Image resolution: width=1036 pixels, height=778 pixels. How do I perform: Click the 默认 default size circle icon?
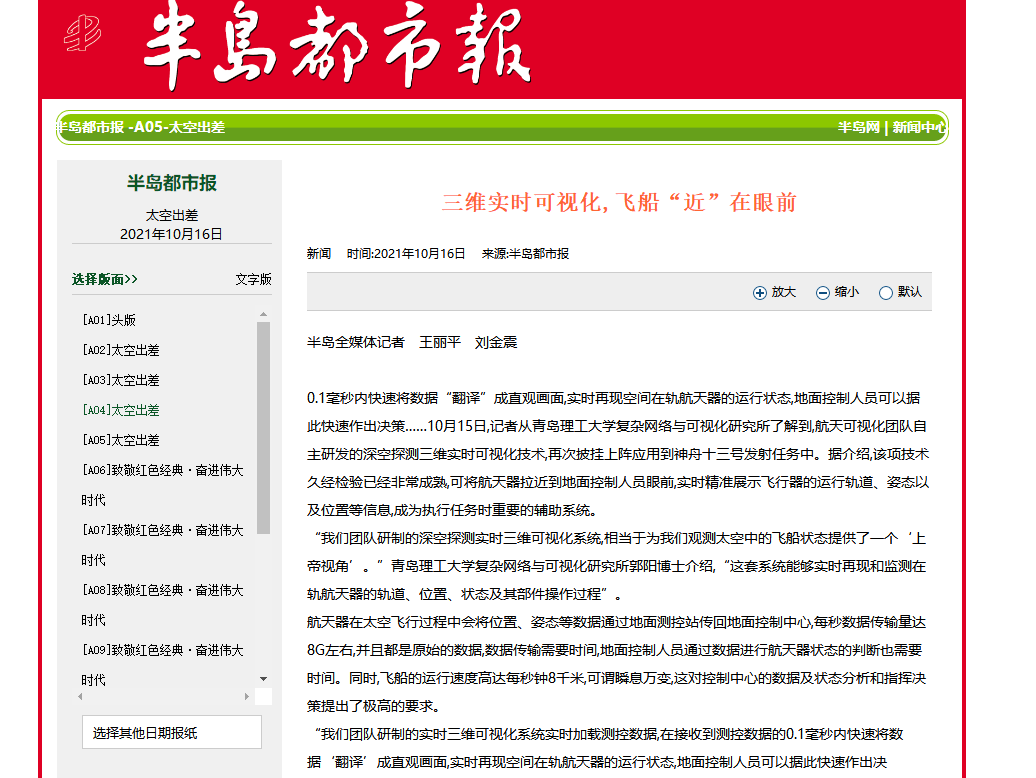click(x=885, y=293)
